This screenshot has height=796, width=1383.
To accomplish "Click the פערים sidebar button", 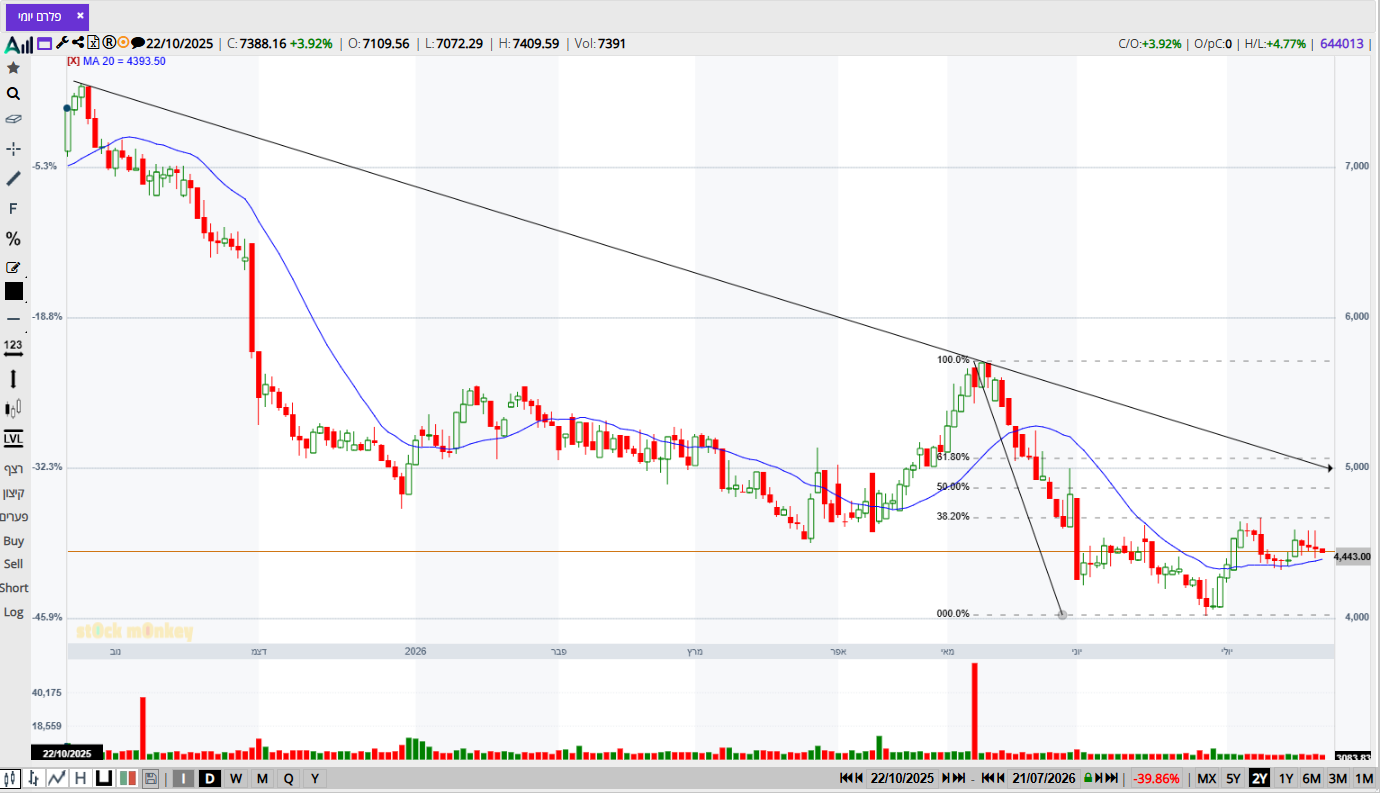I will [x=13, y=517].
